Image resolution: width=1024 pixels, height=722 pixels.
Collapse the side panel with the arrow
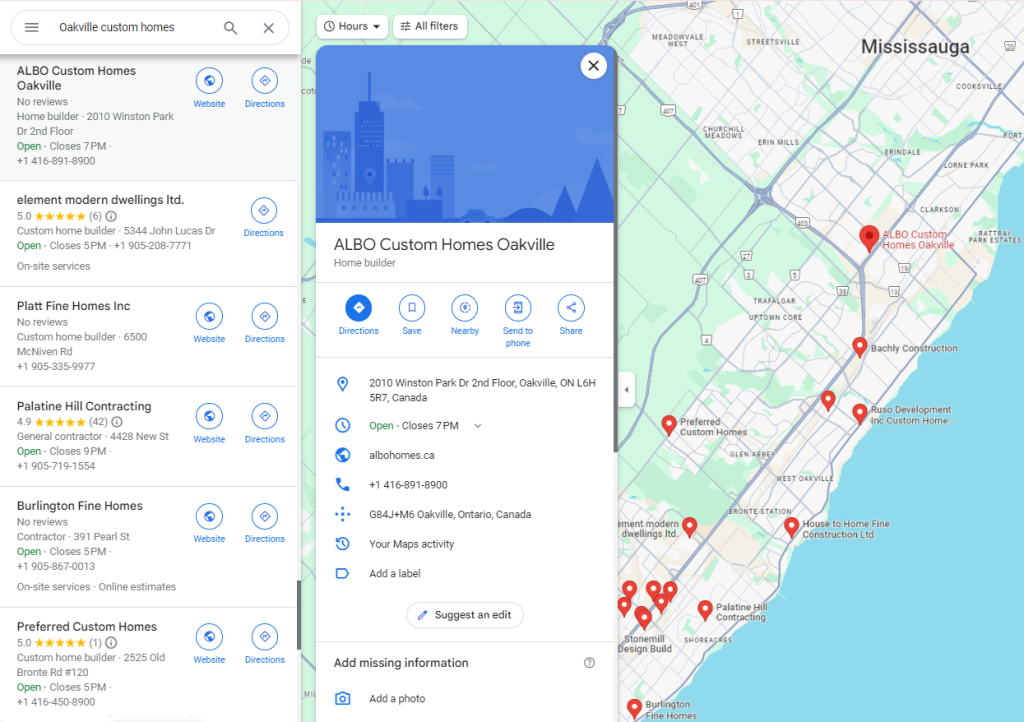coord(626,390)
